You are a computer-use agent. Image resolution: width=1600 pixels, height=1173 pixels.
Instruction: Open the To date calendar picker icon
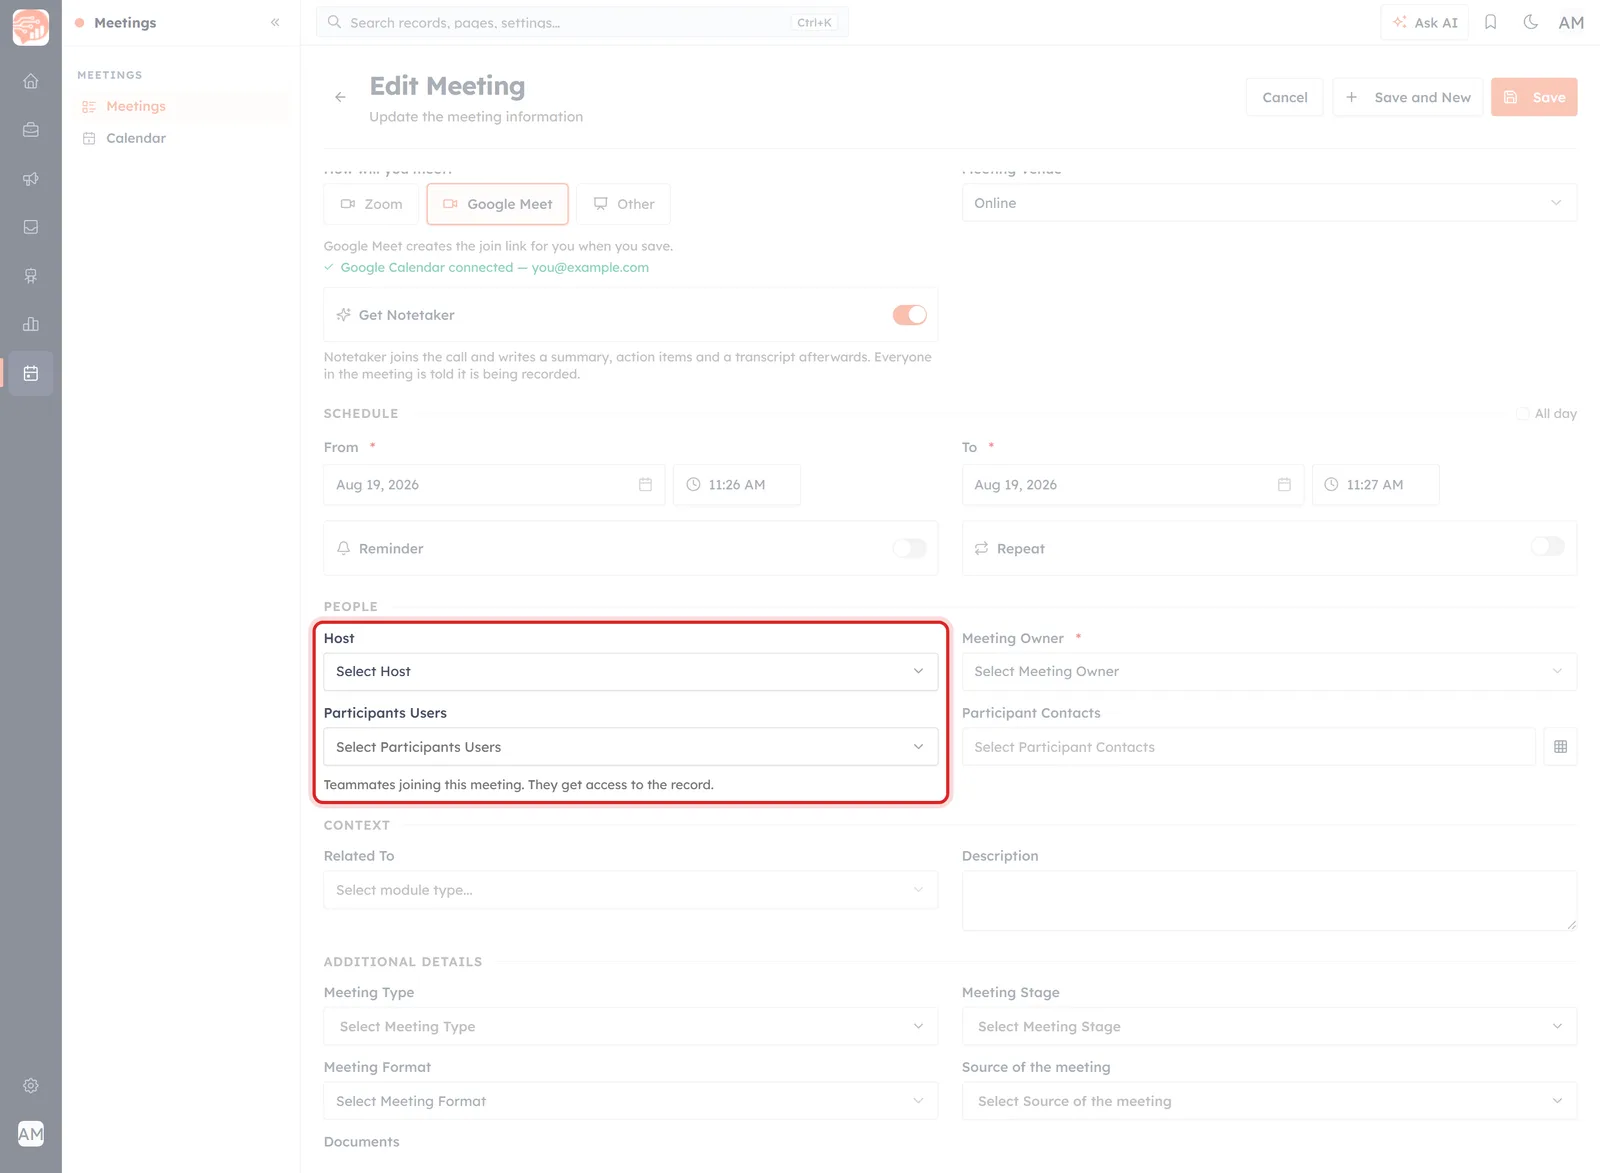[1284, 484]
